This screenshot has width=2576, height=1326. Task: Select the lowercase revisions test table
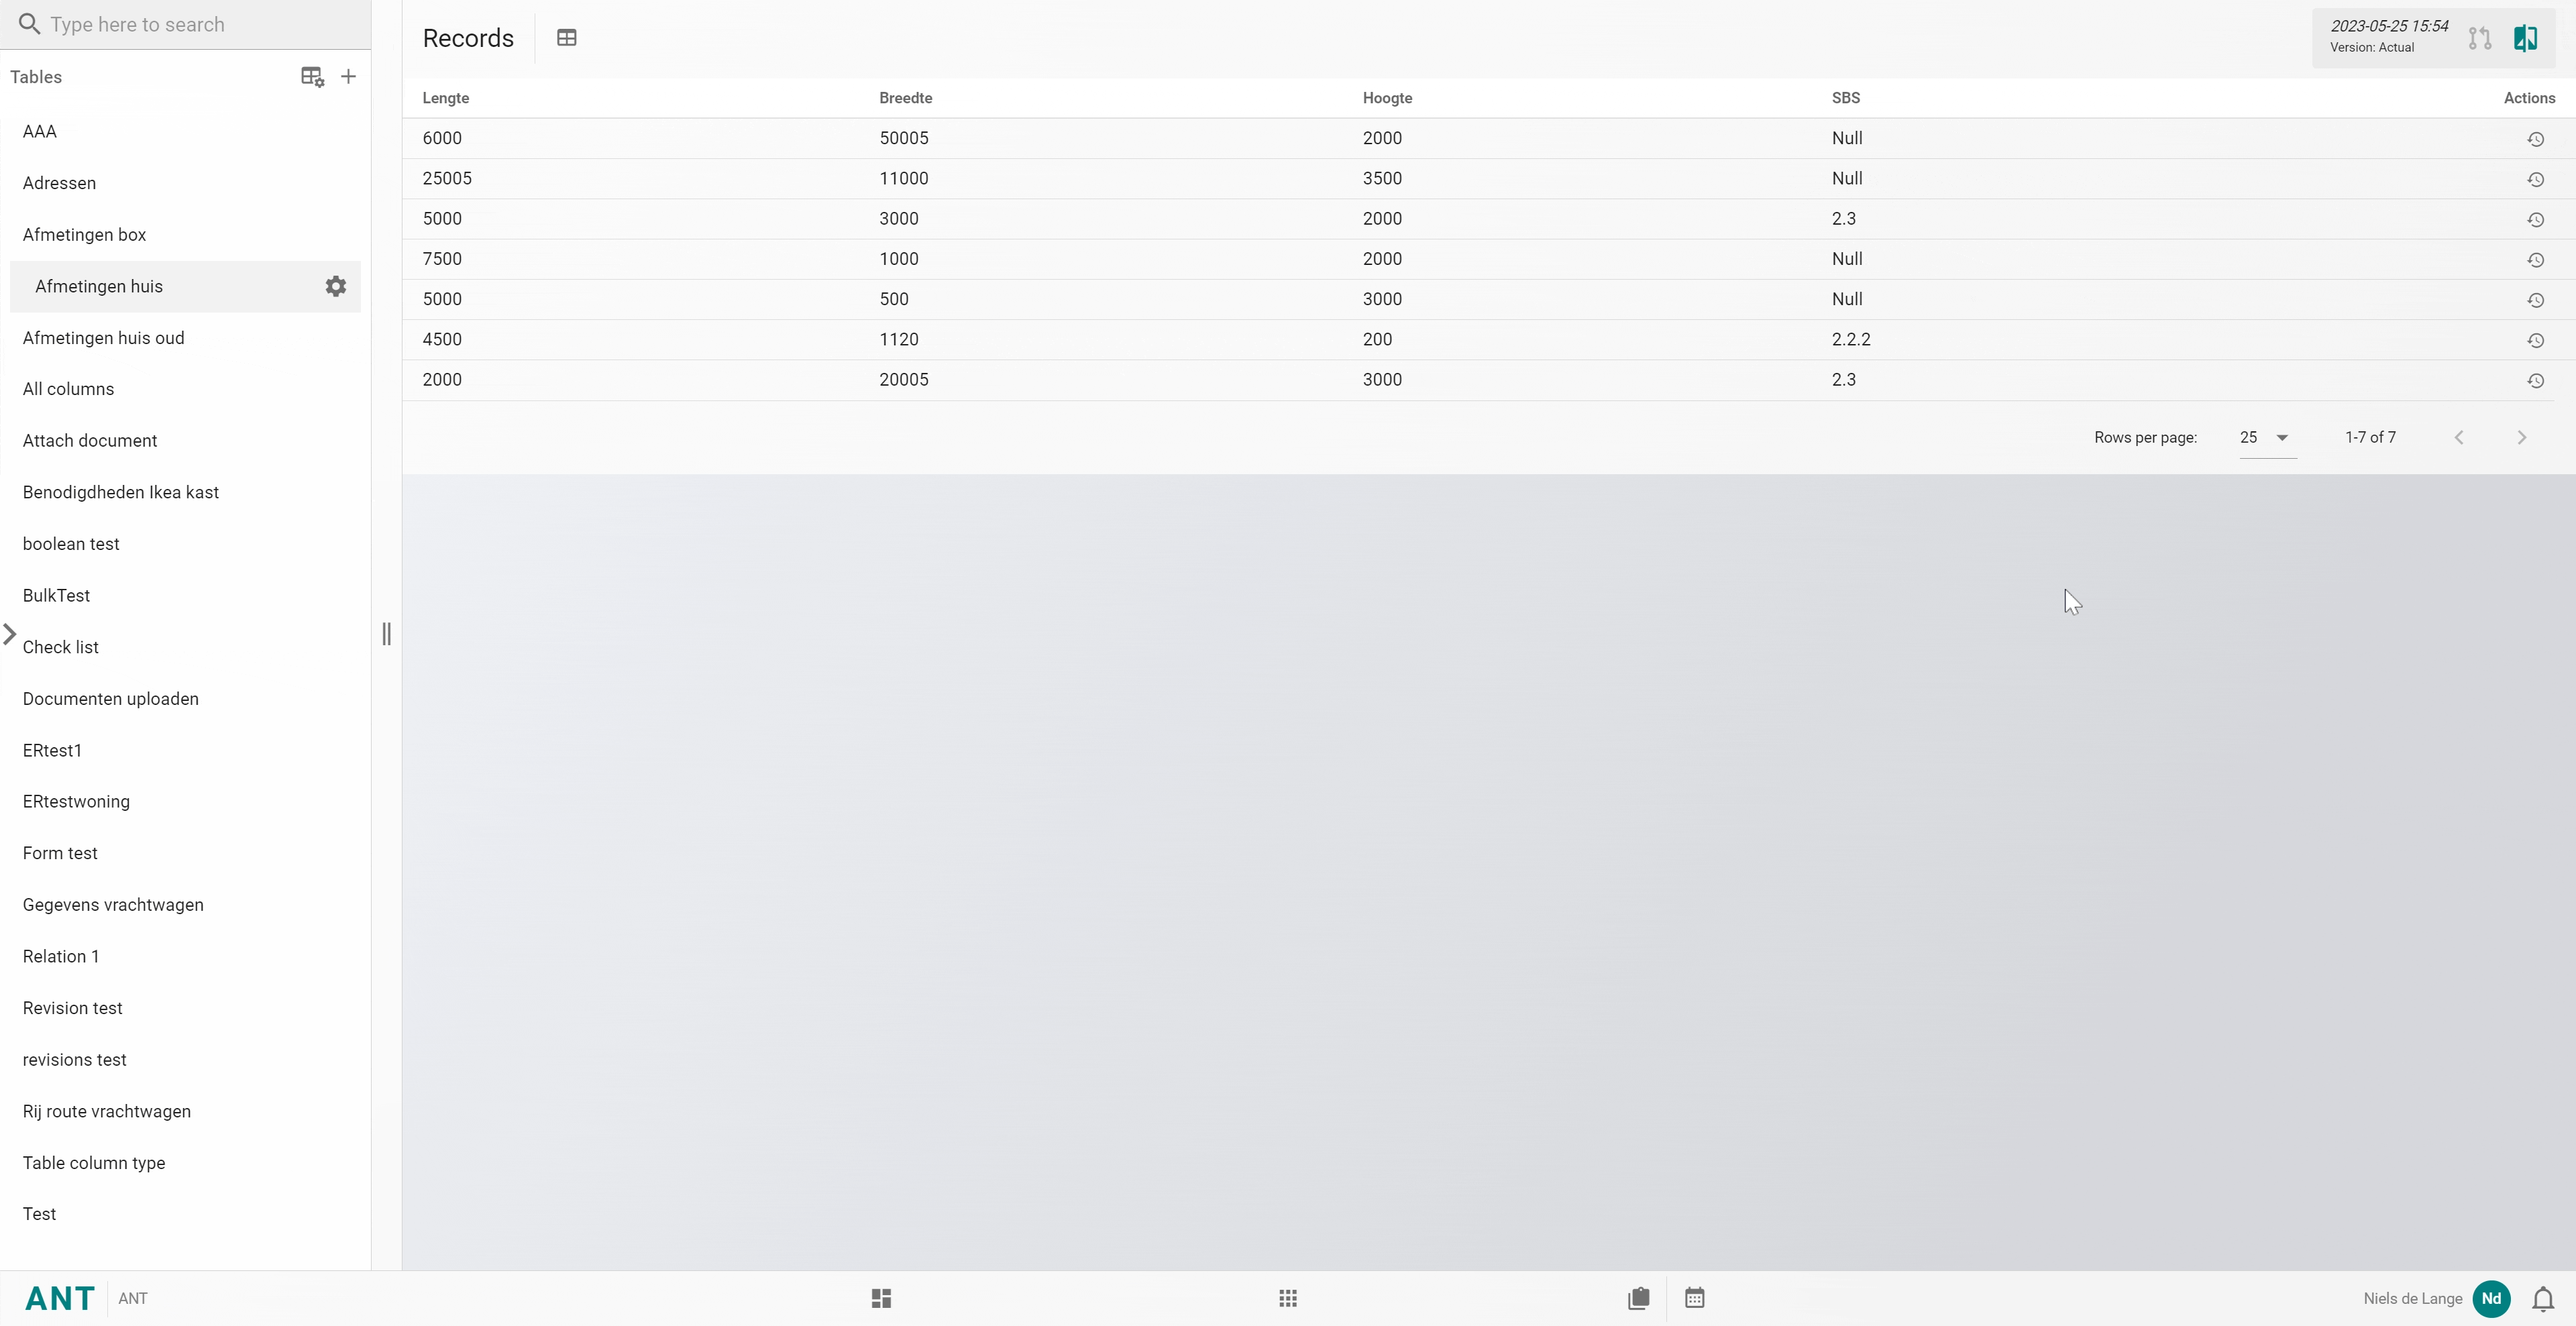tap(185, 1060)
